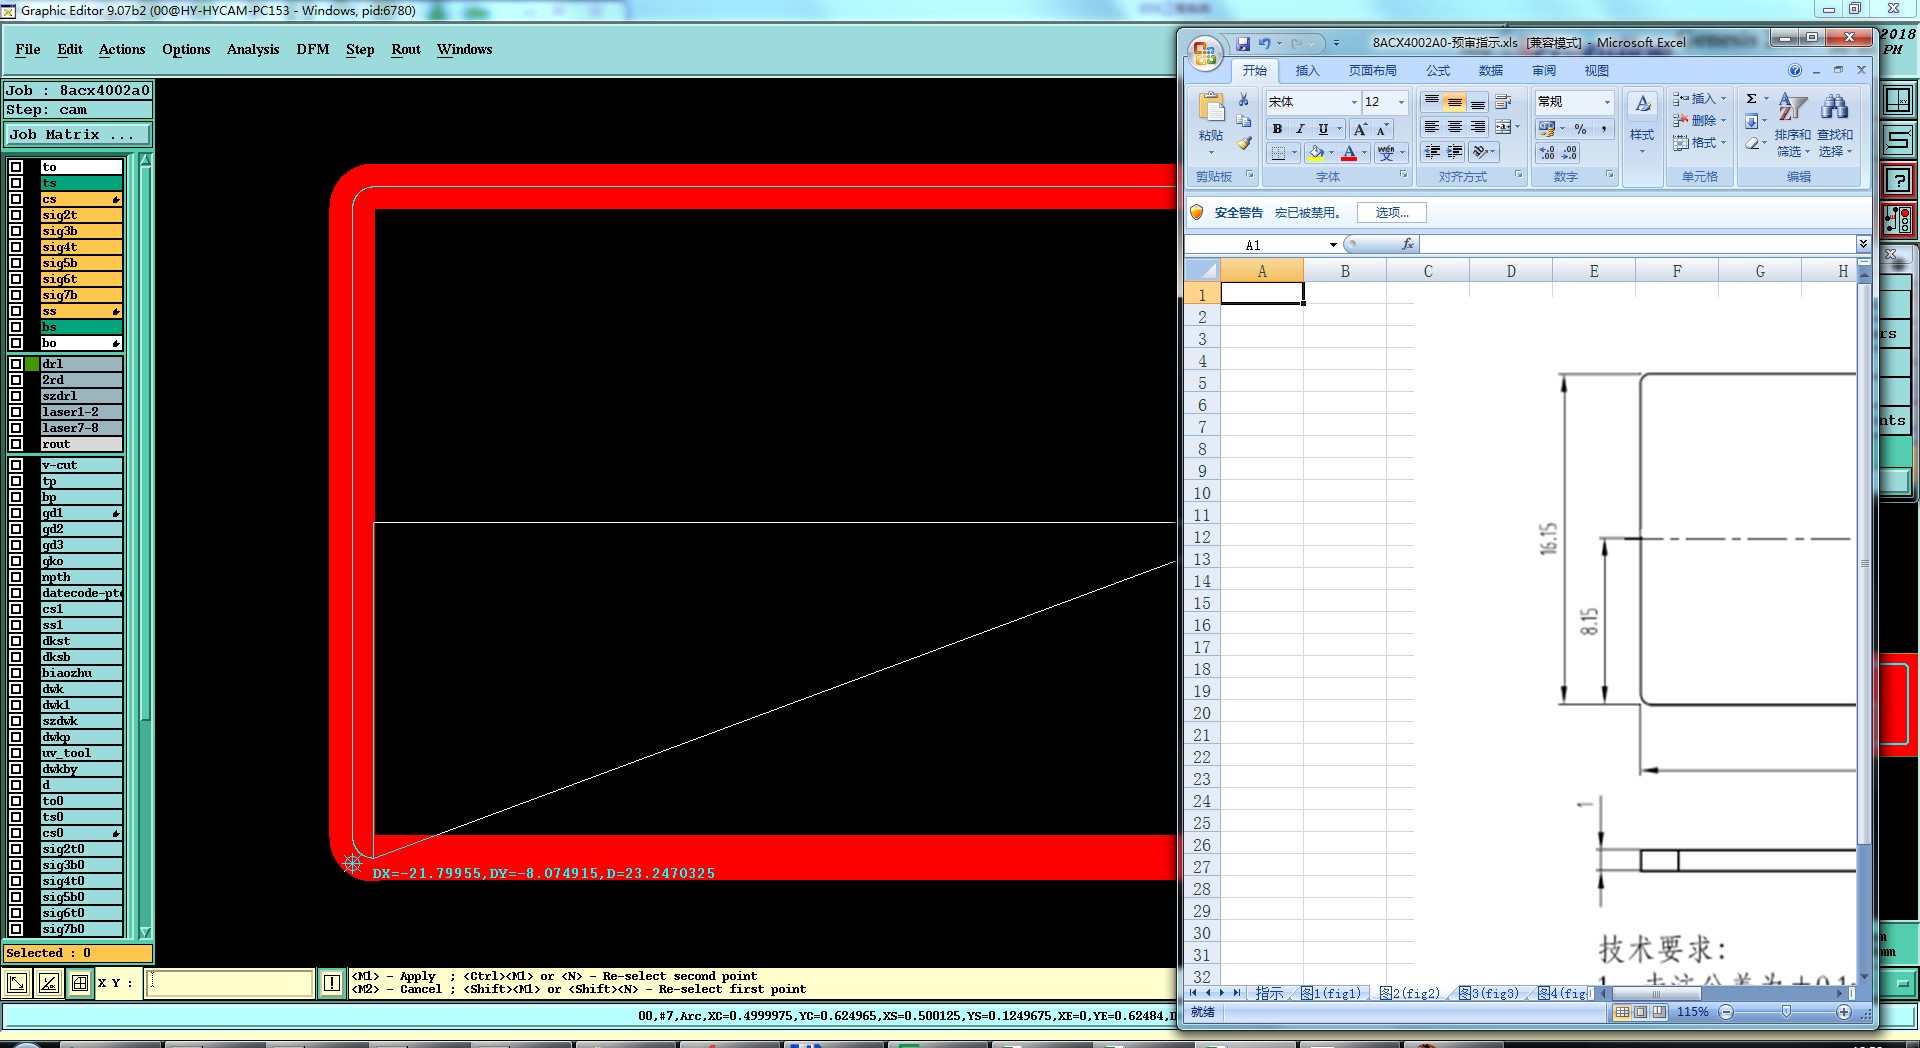The height and width of the screenshot is (1048, 1920).
Task: Open the font color dropdown arrow
Action: tap(1364, 153)
